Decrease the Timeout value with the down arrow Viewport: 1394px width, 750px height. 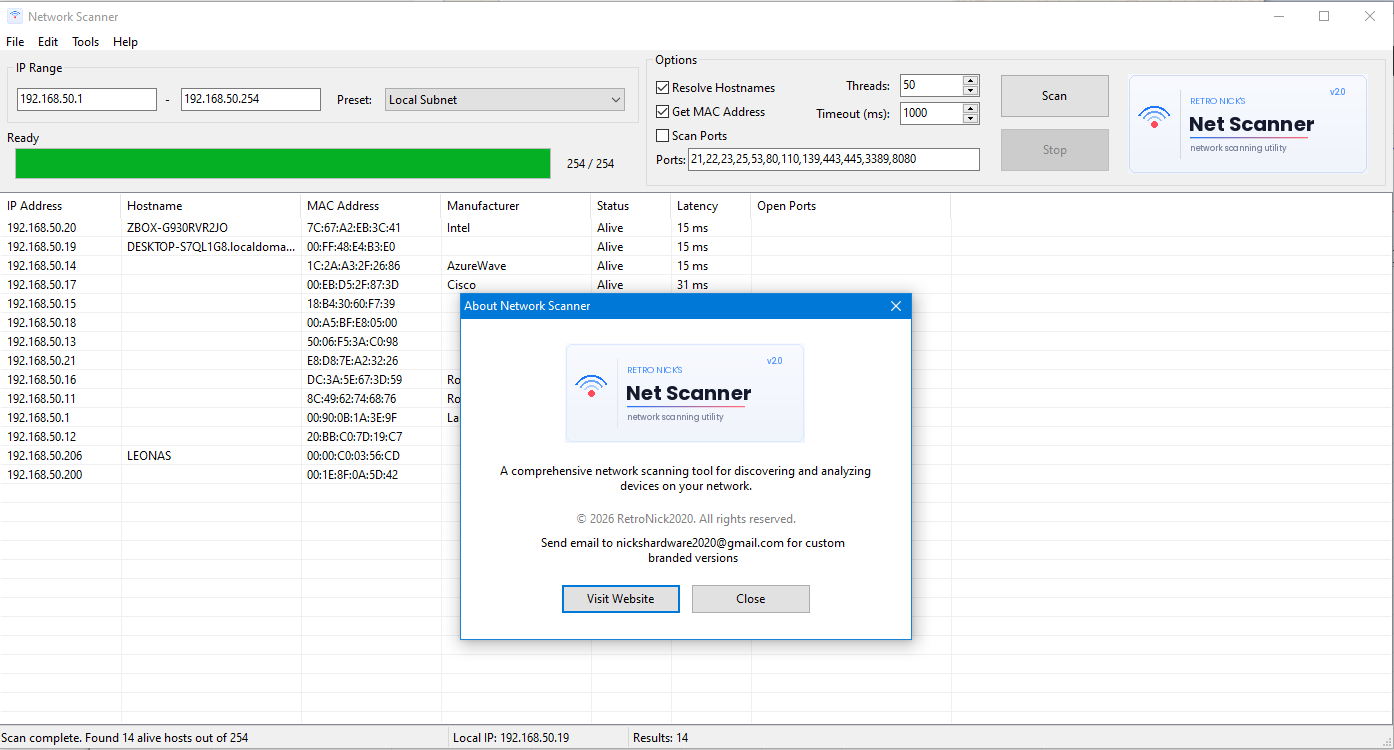[970, 118]
